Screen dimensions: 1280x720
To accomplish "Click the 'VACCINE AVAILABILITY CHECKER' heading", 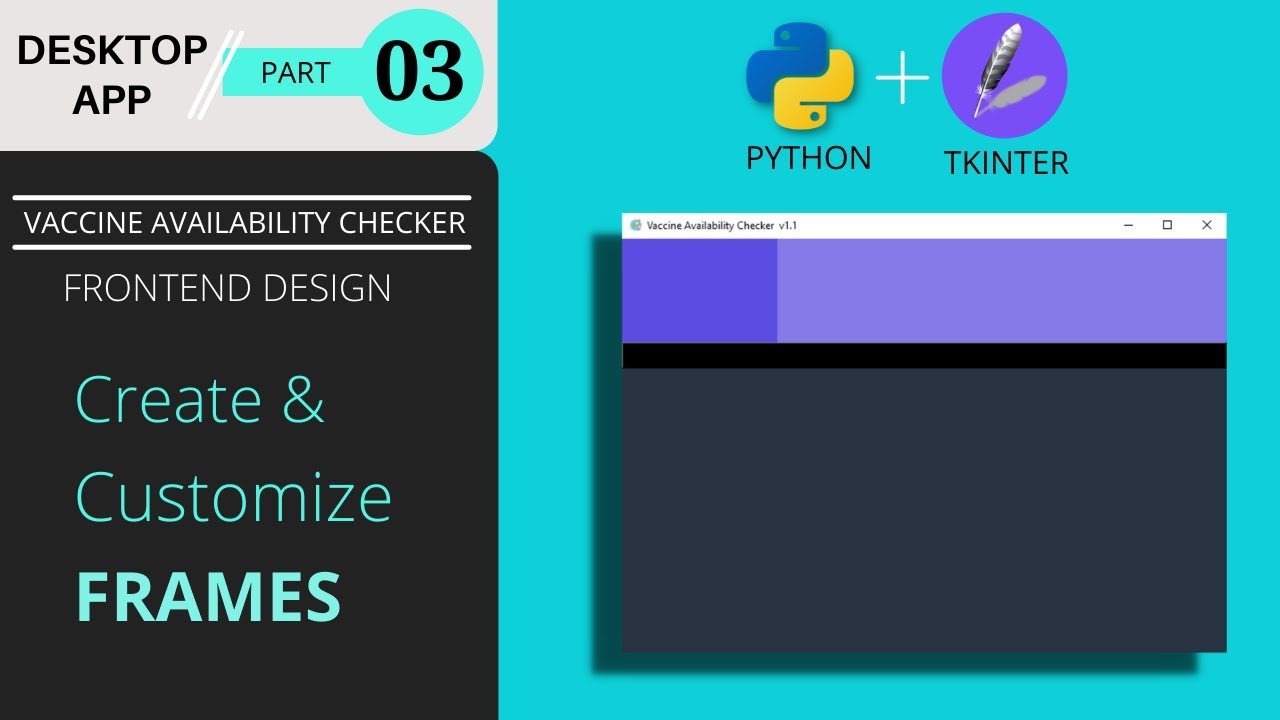I will 245,223.
